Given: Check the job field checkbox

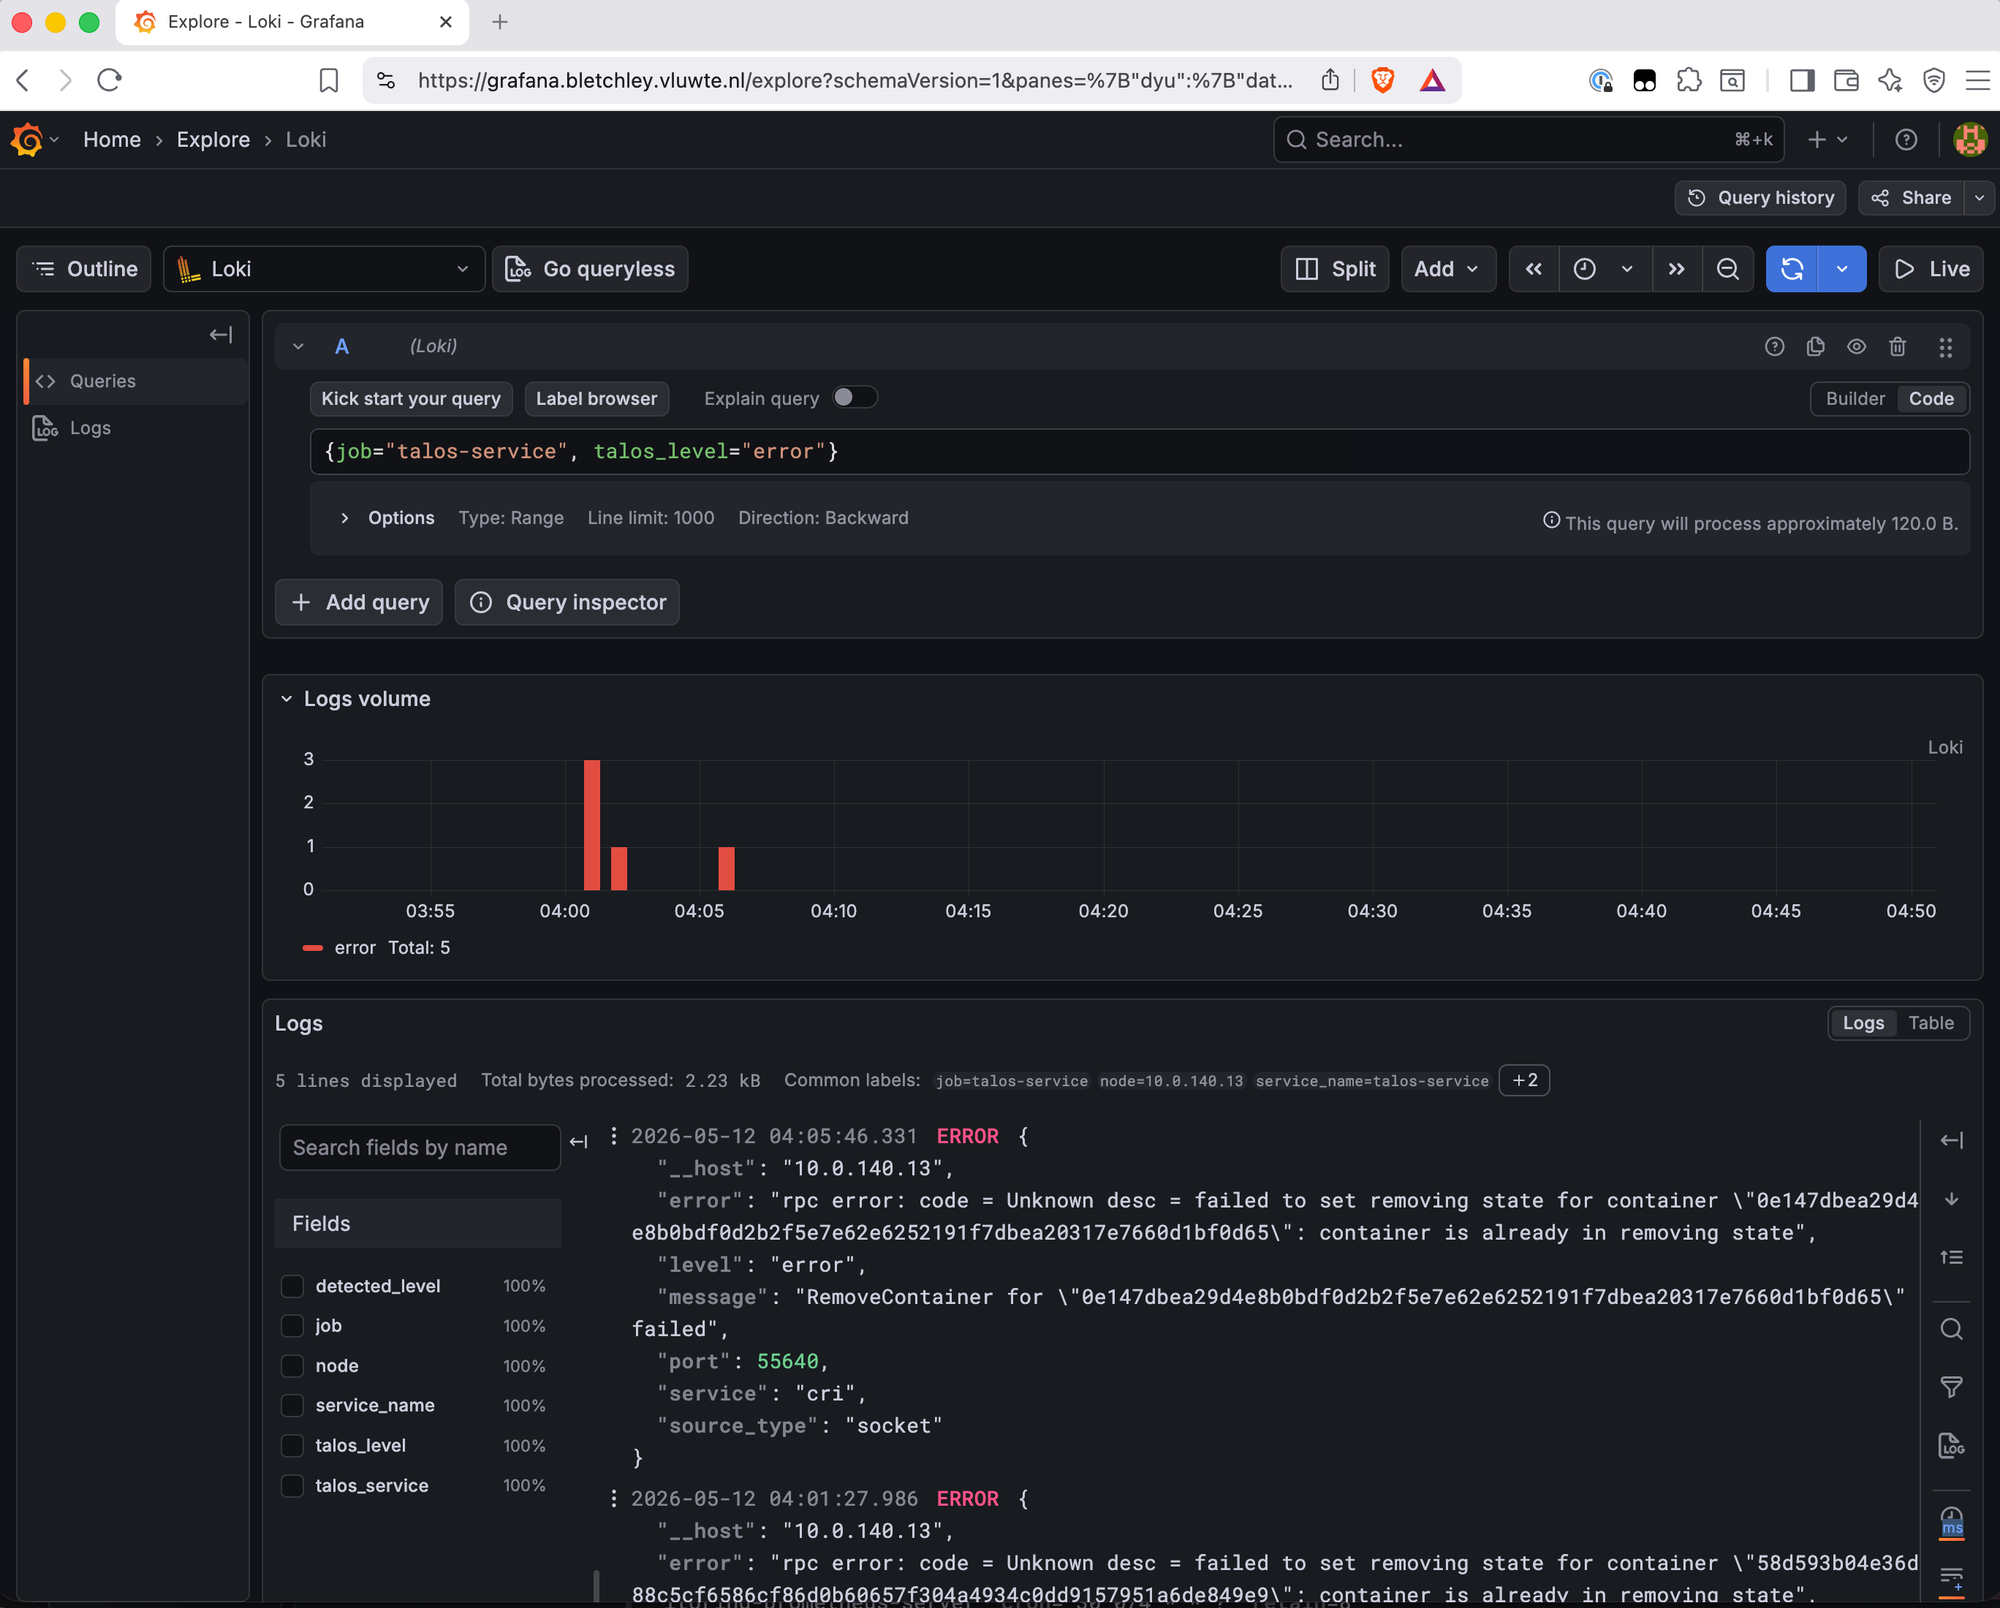Looking at the screenshot, I should (292, 1326).
